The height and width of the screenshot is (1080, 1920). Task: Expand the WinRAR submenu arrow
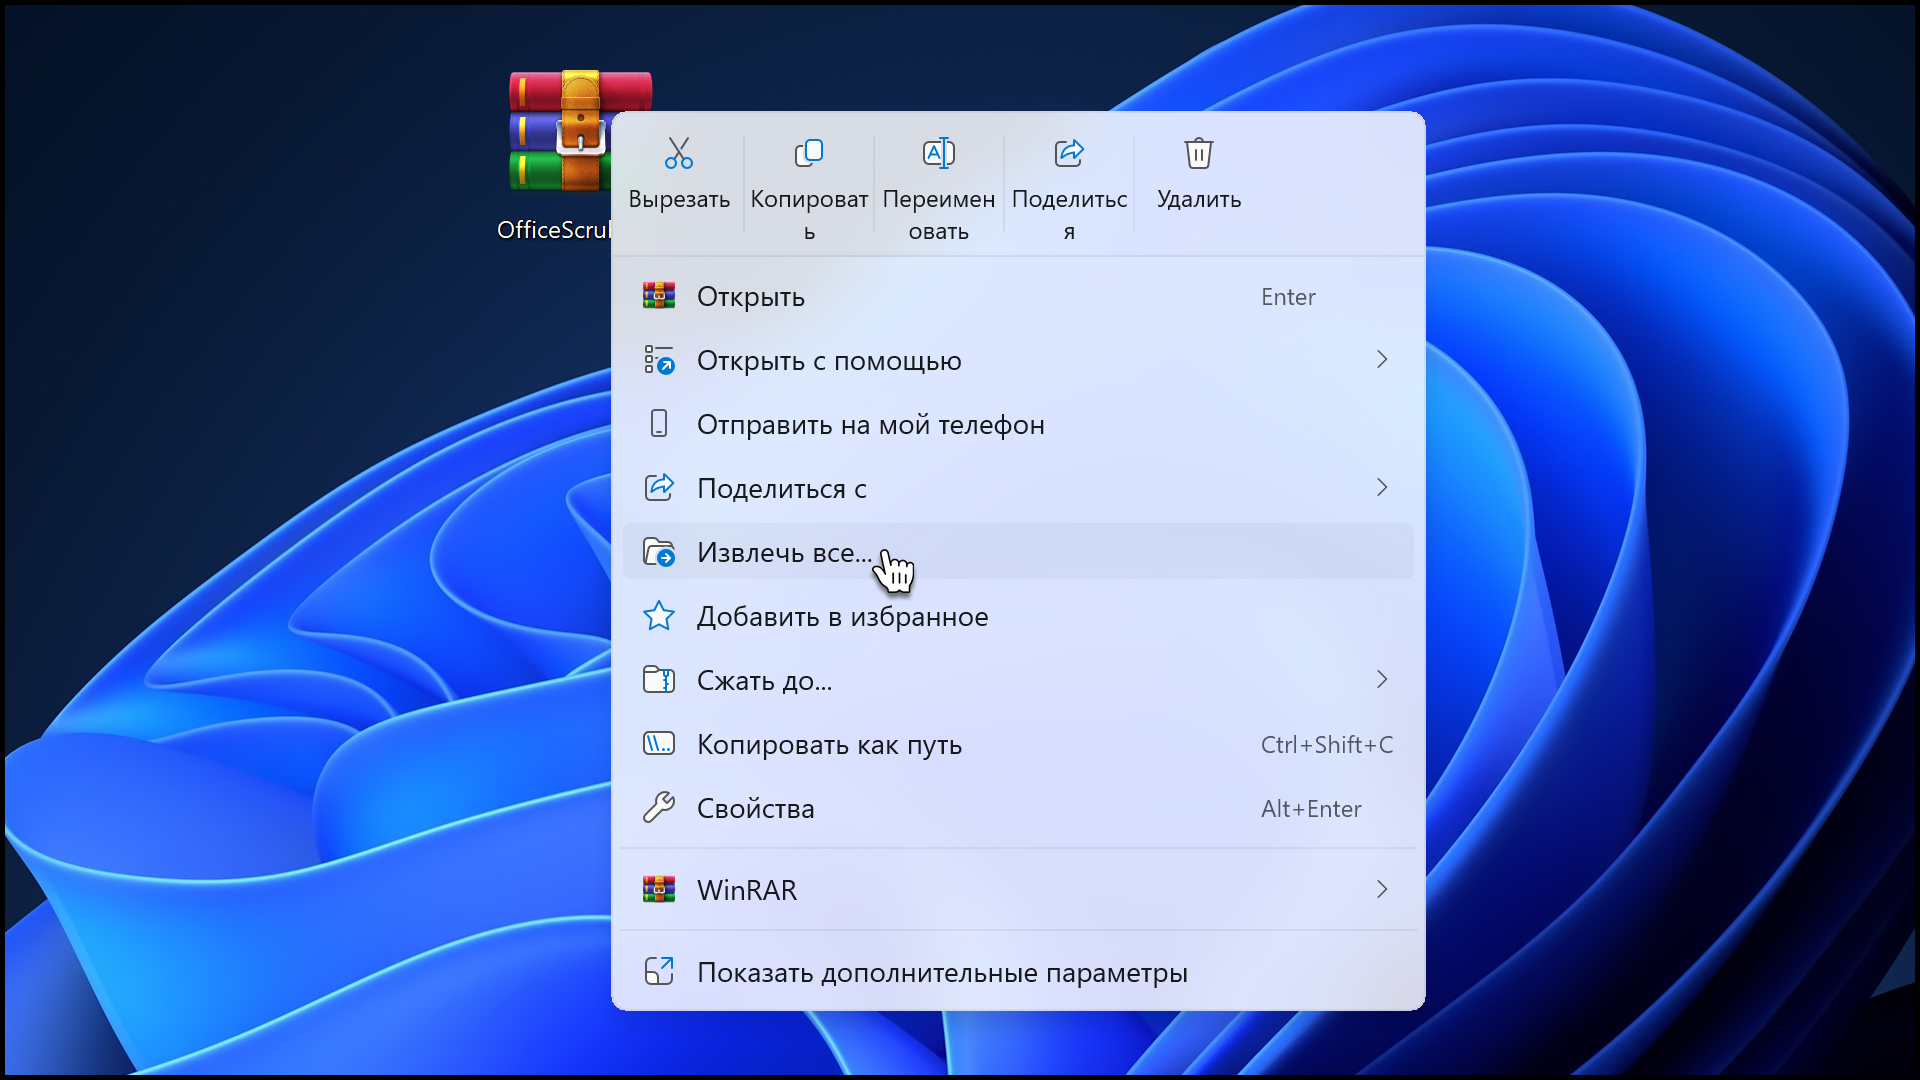1381,890
